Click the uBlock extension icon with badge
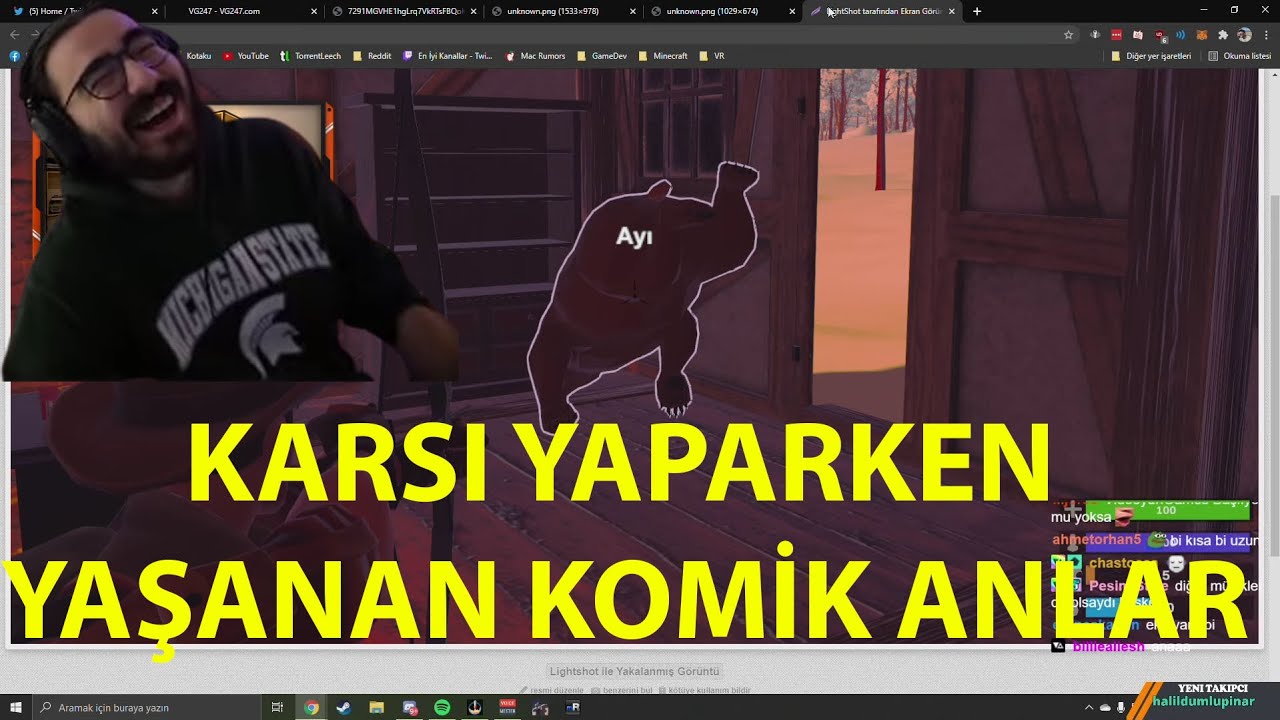 point(1159,35)
